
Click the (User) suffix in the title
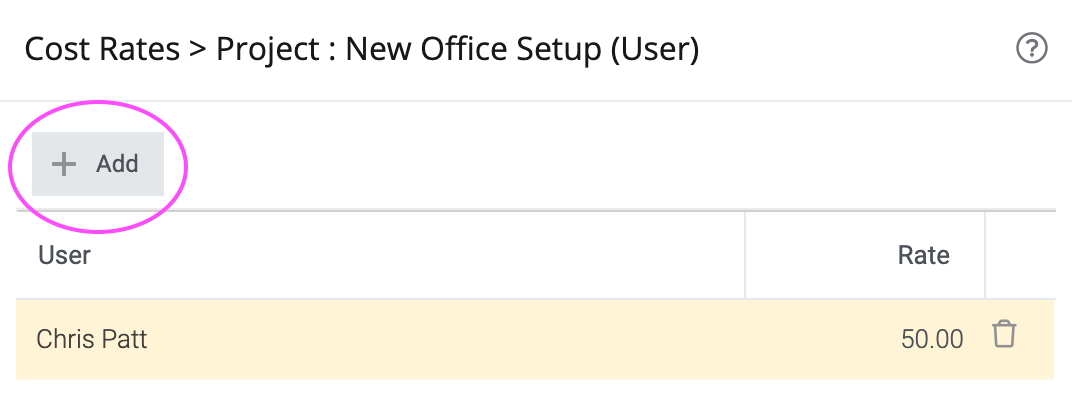654,50
